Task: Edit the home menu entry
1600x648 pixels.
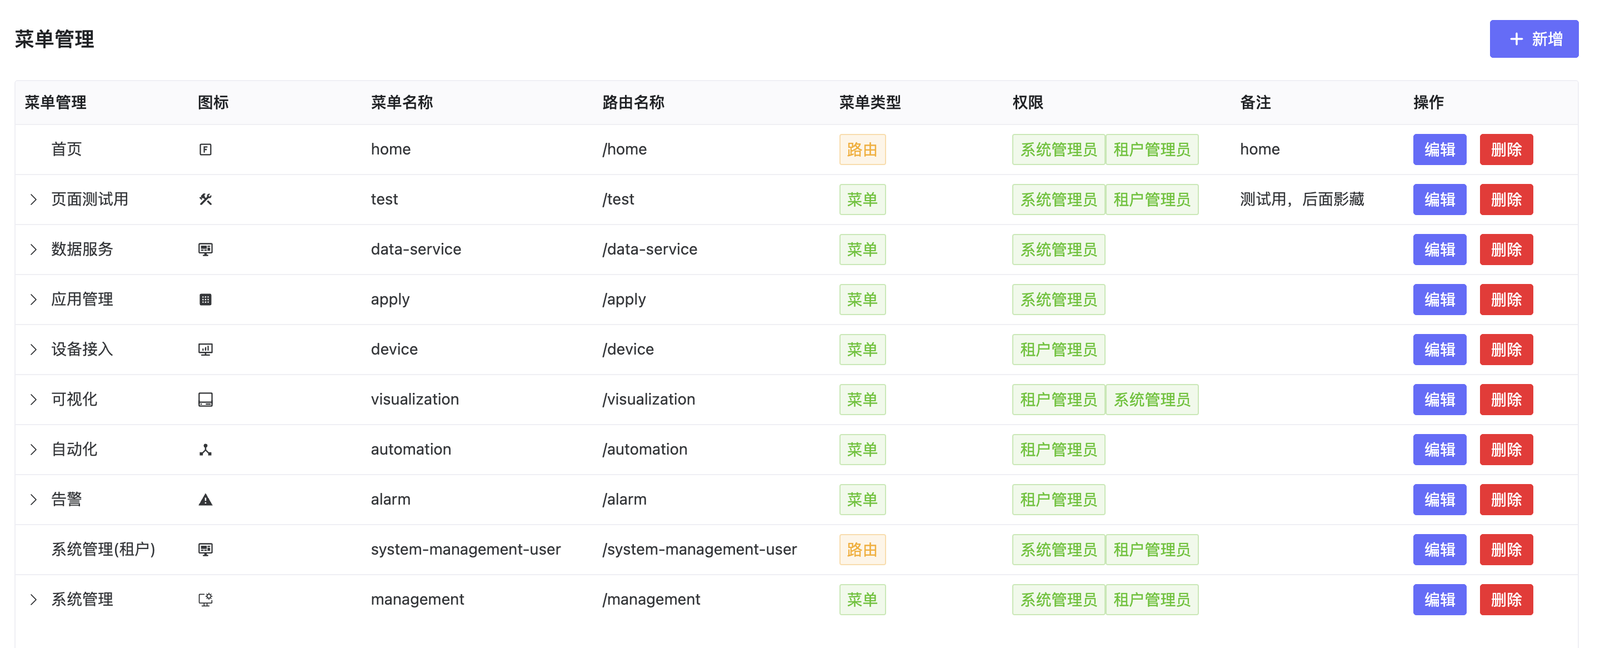Action: click(1440, 150)
